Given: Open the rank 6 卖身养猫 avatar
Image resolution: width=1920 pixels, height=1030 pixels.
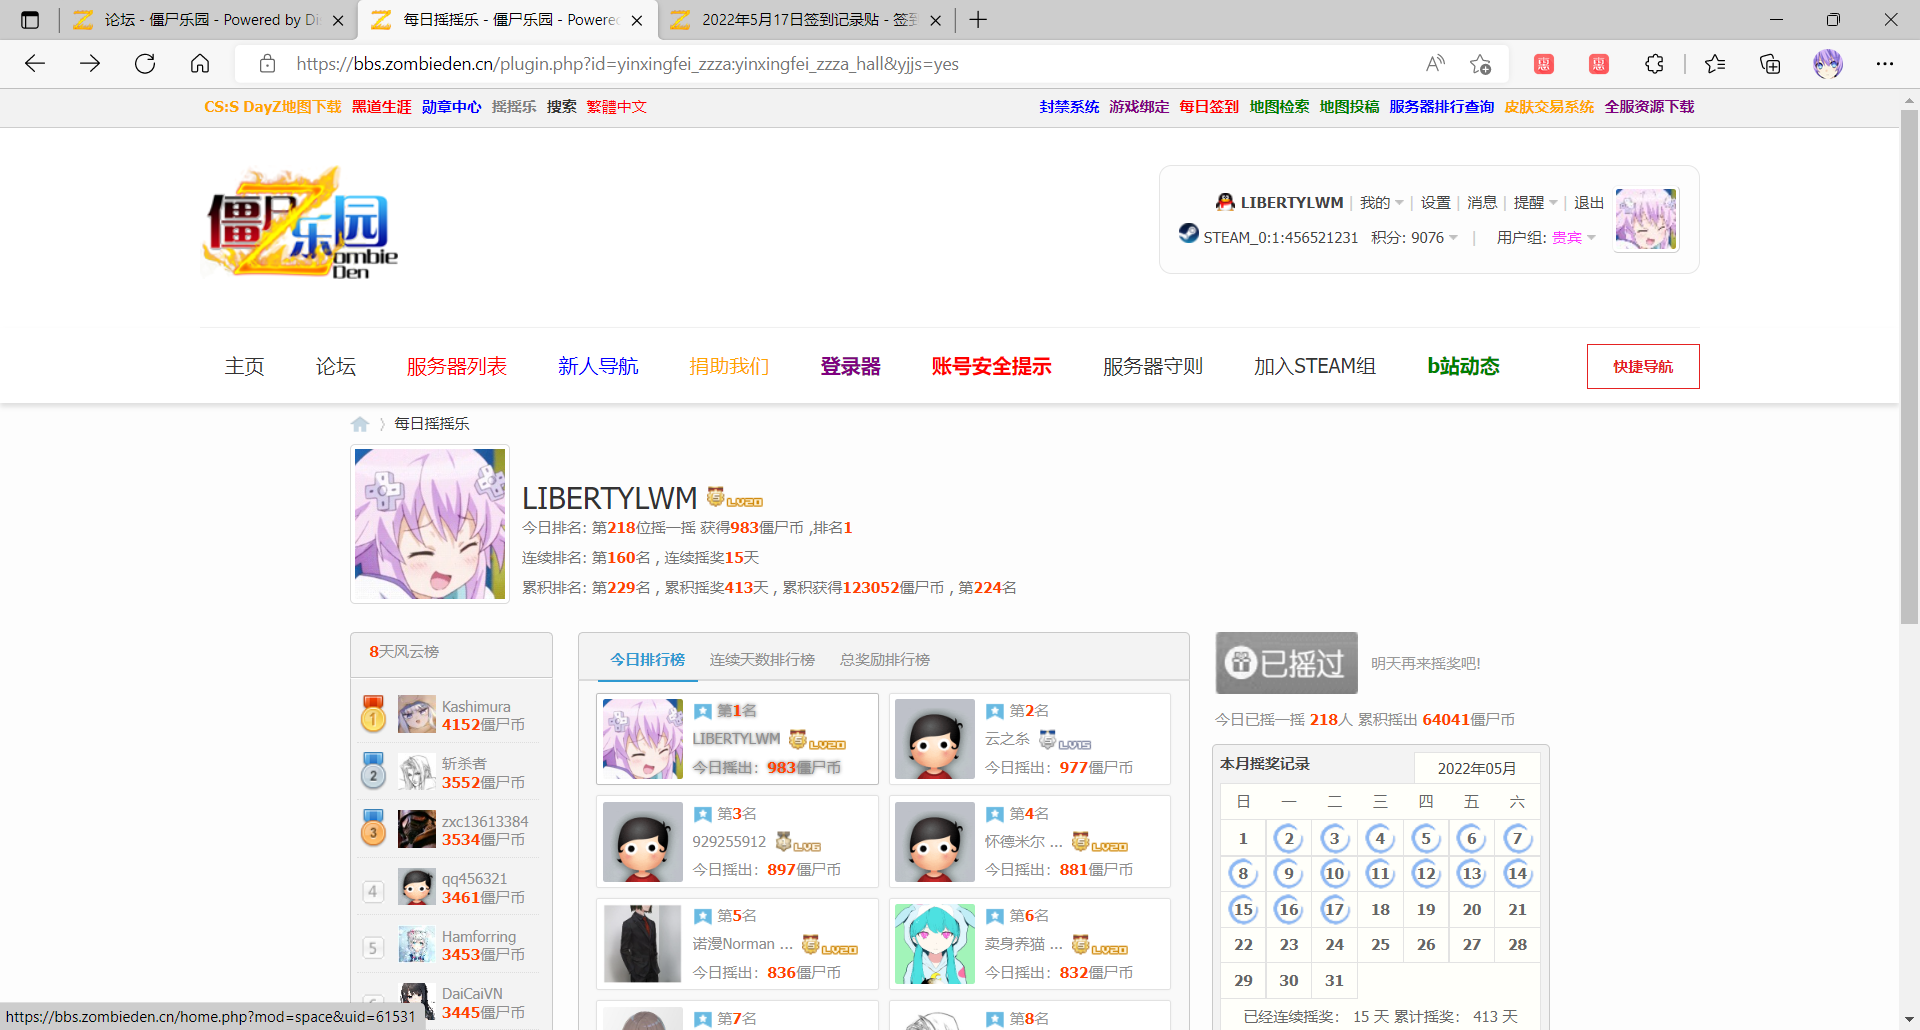Looking at the screenshot, I should click(935, 944).
